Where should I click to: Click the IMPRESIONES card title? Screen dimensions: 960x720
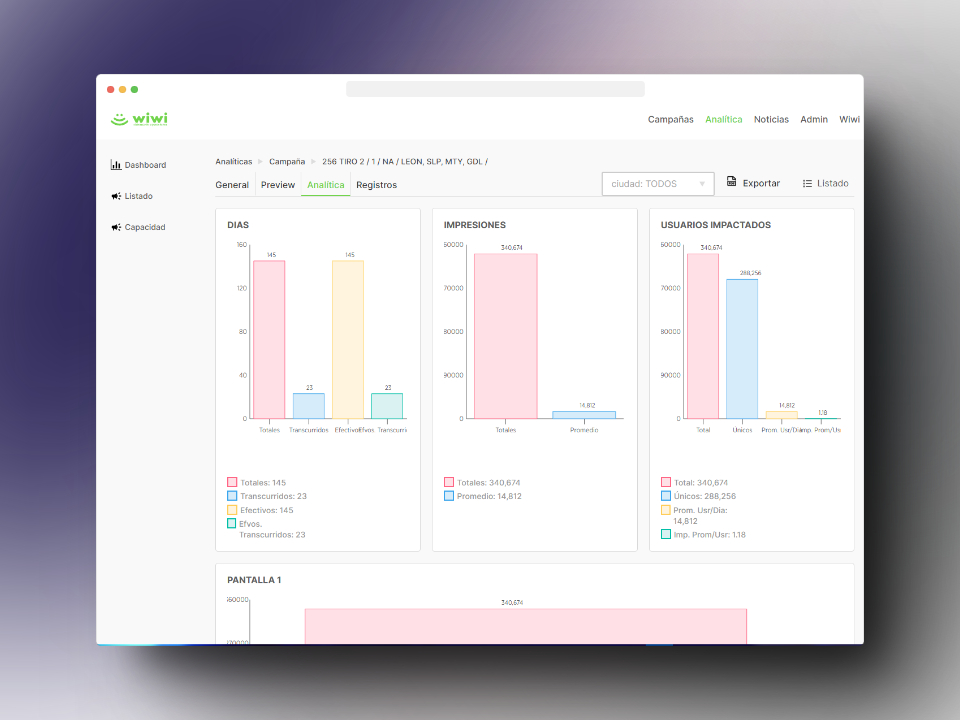[474, 225]
